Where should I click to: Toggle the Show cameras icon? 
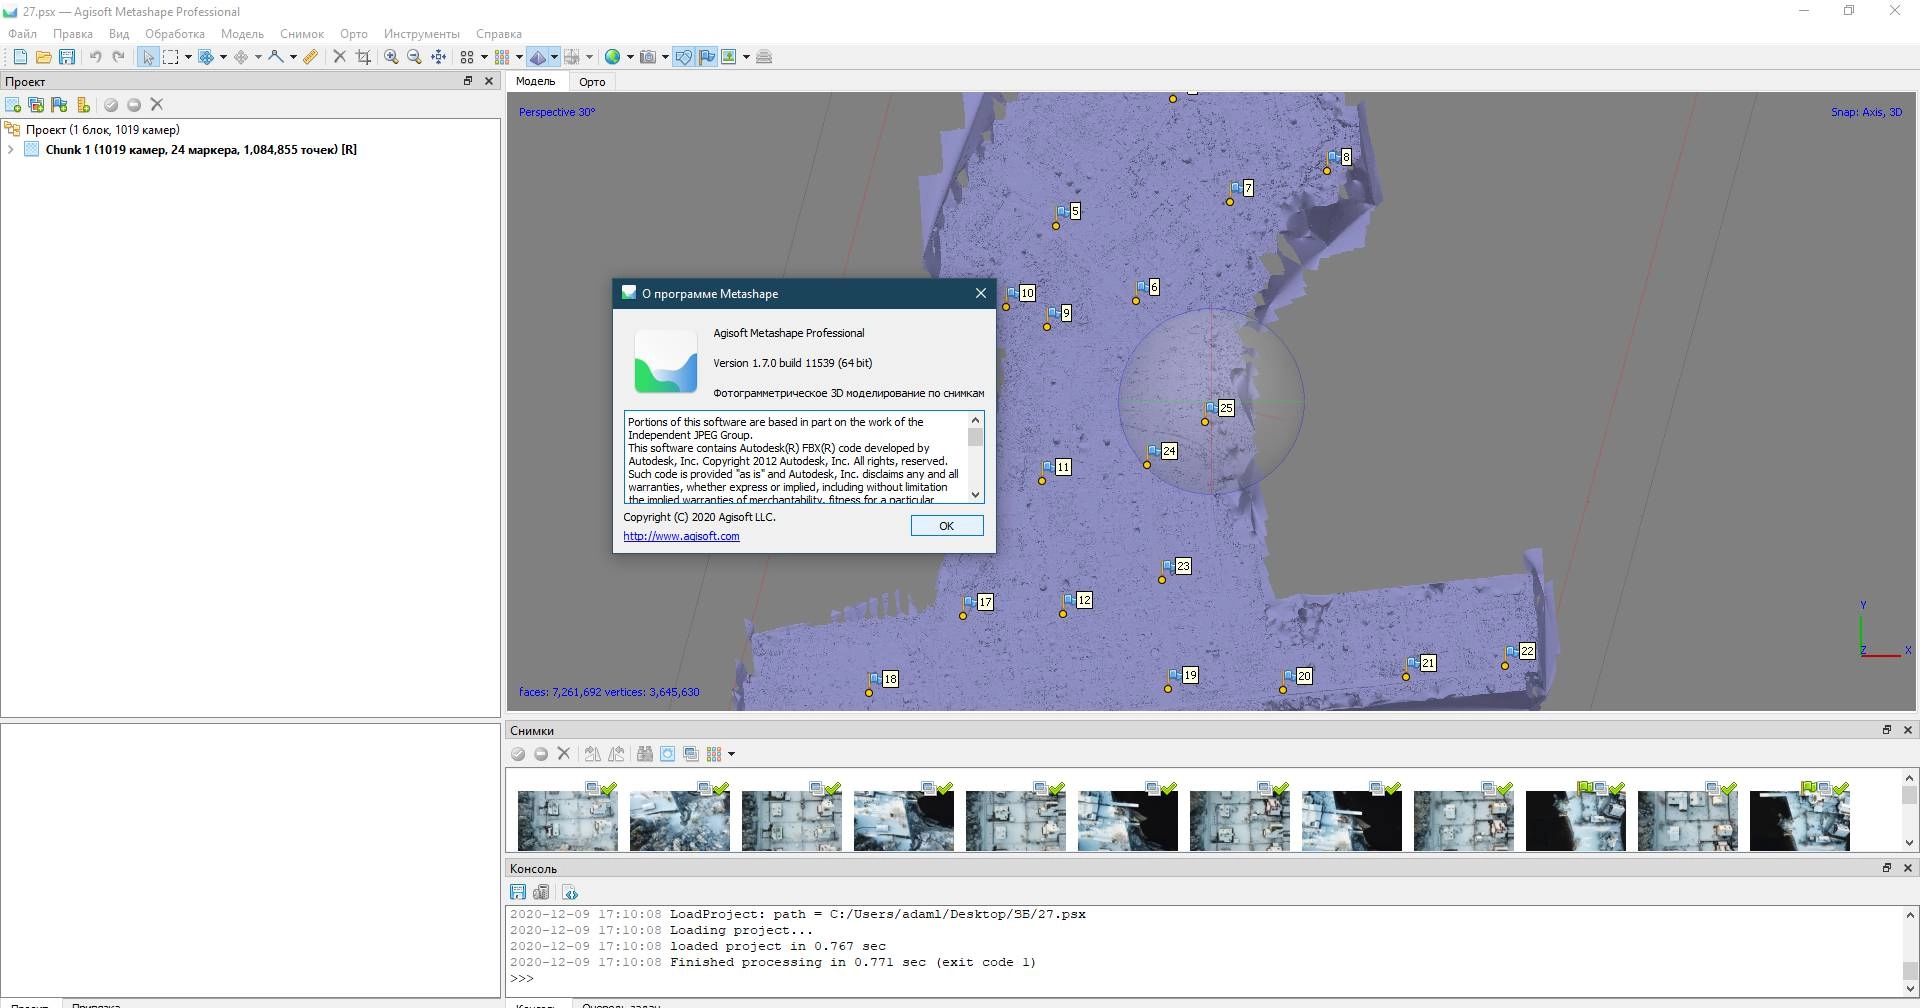(648, 57)
